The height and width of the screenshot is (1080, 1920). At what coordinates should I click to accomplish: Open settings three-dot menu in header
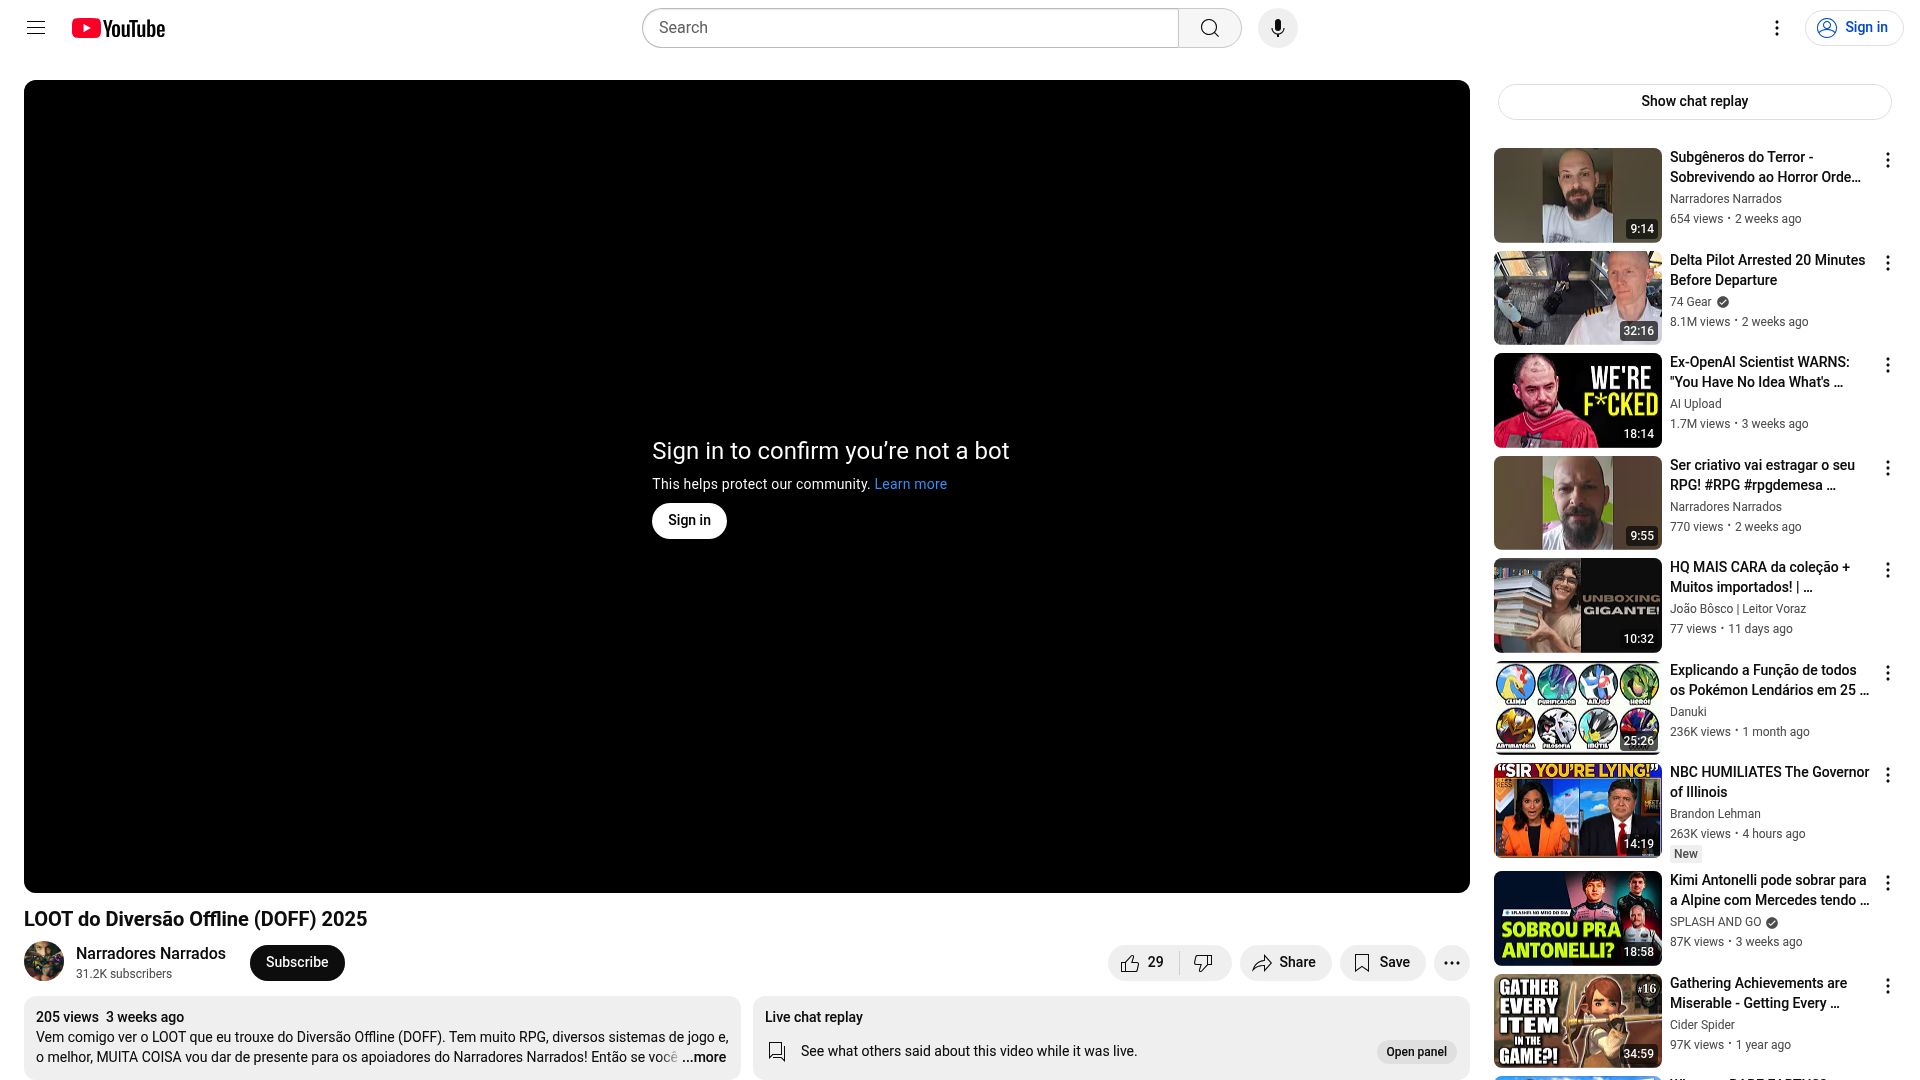tap(1776, 28)
